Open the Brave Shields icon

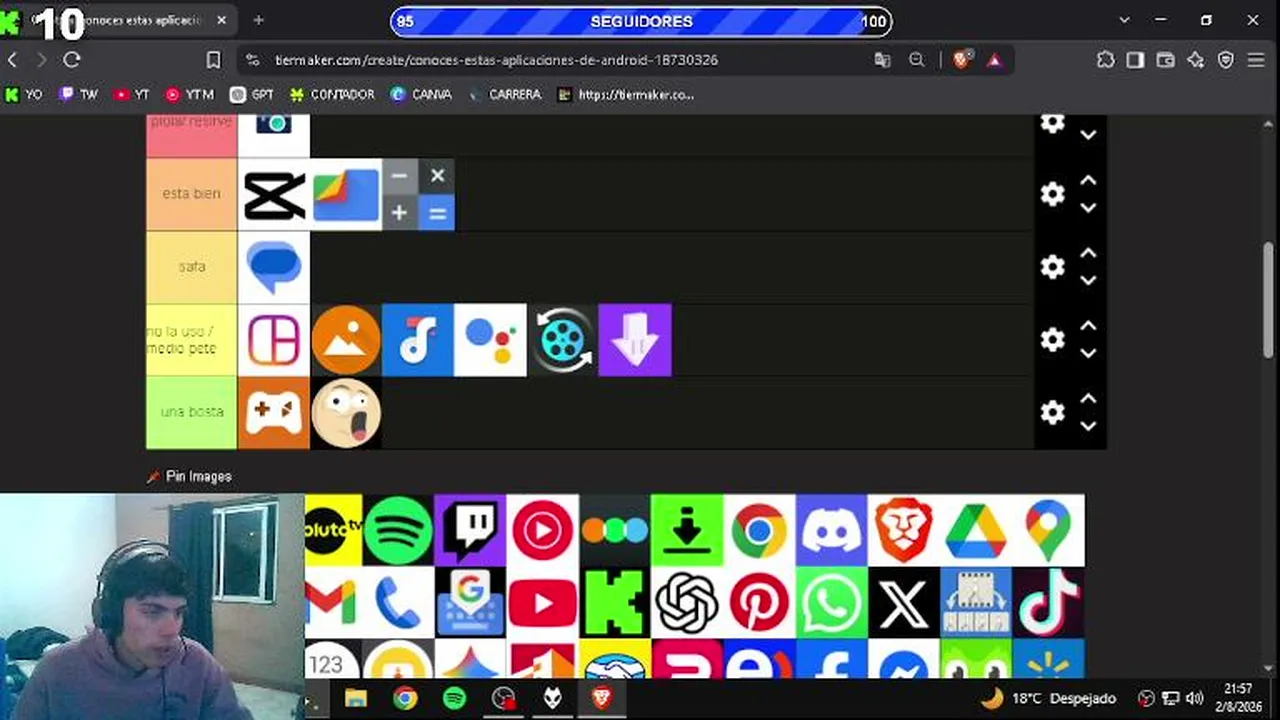coord(962,60)
